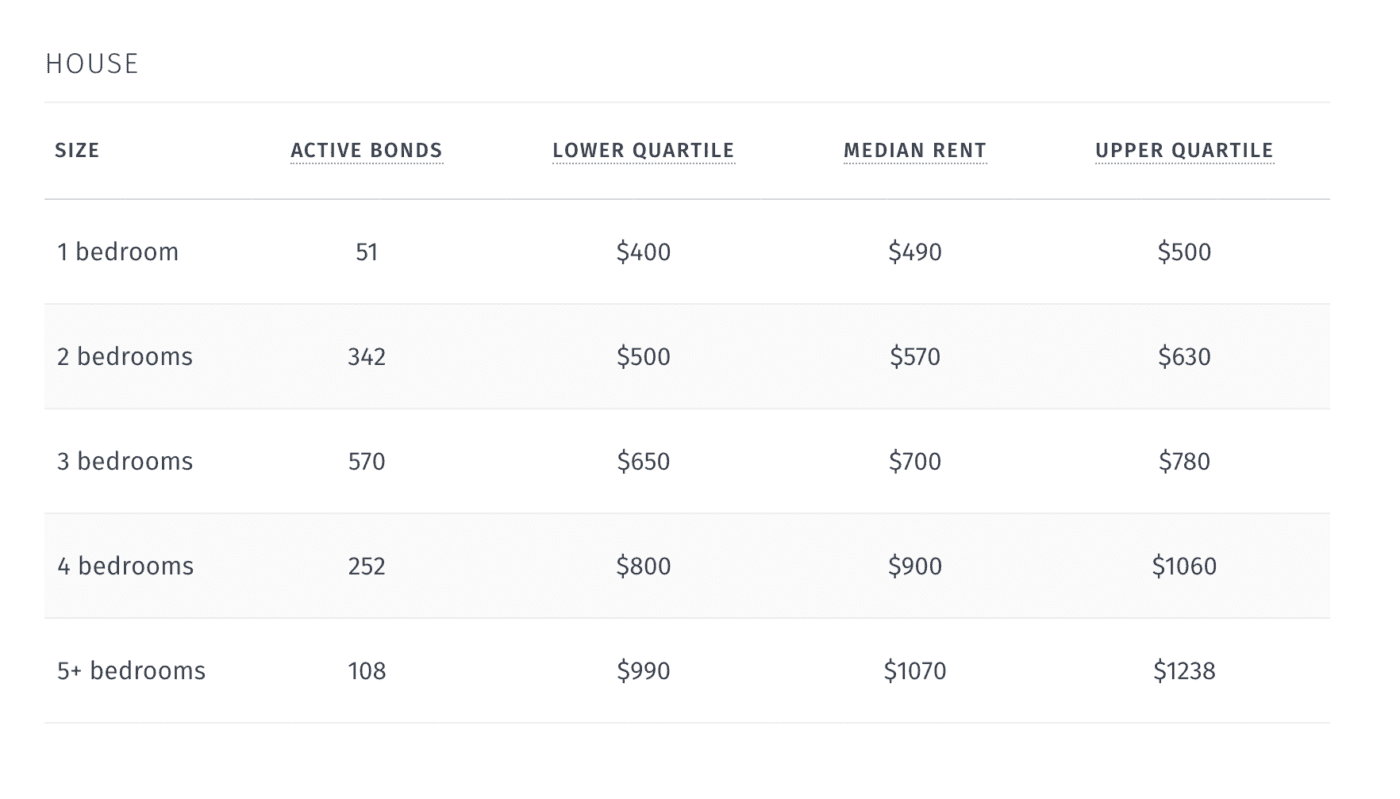Click the $700 median rent cell
Screen dimensions: 1400x799
(x=915, y=462)
